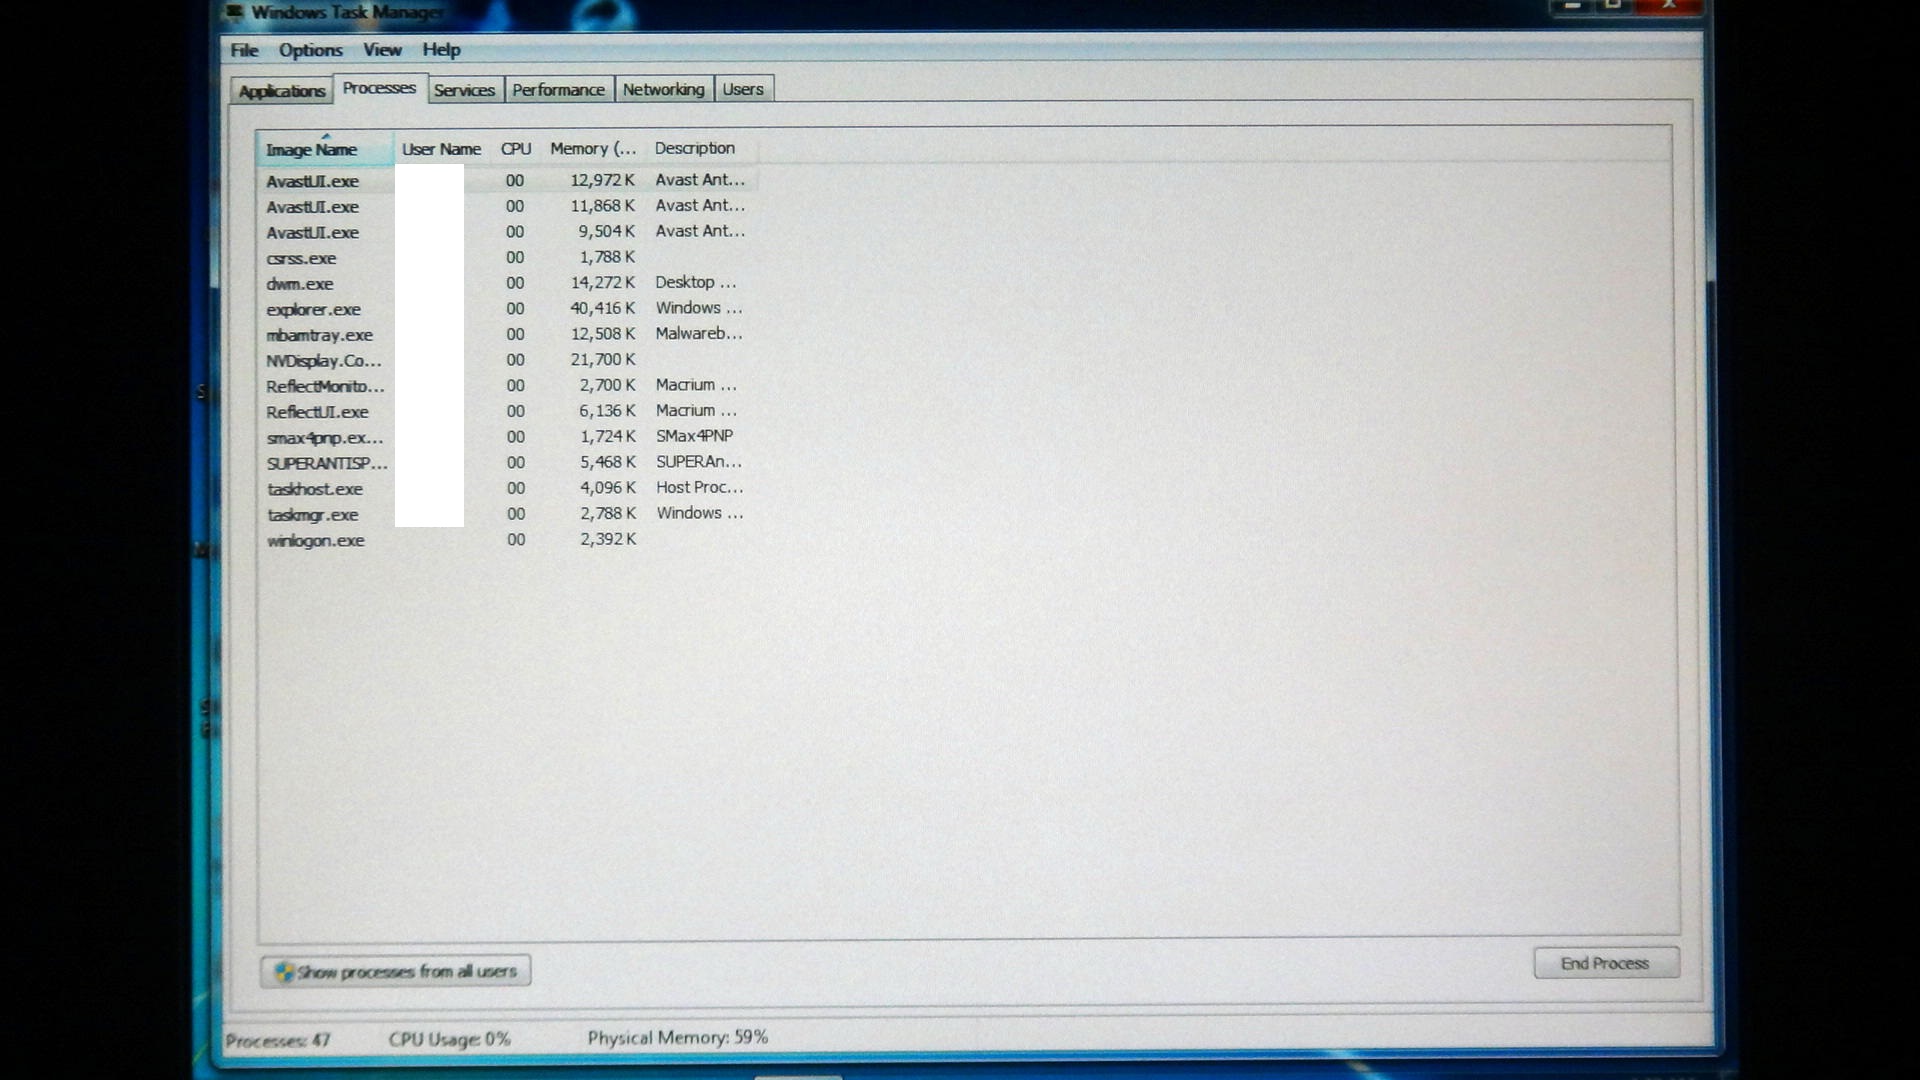The image size is (1920, 1080).
Task: Click the SUPERAn... description cell
Action: [x=699, y=462]
